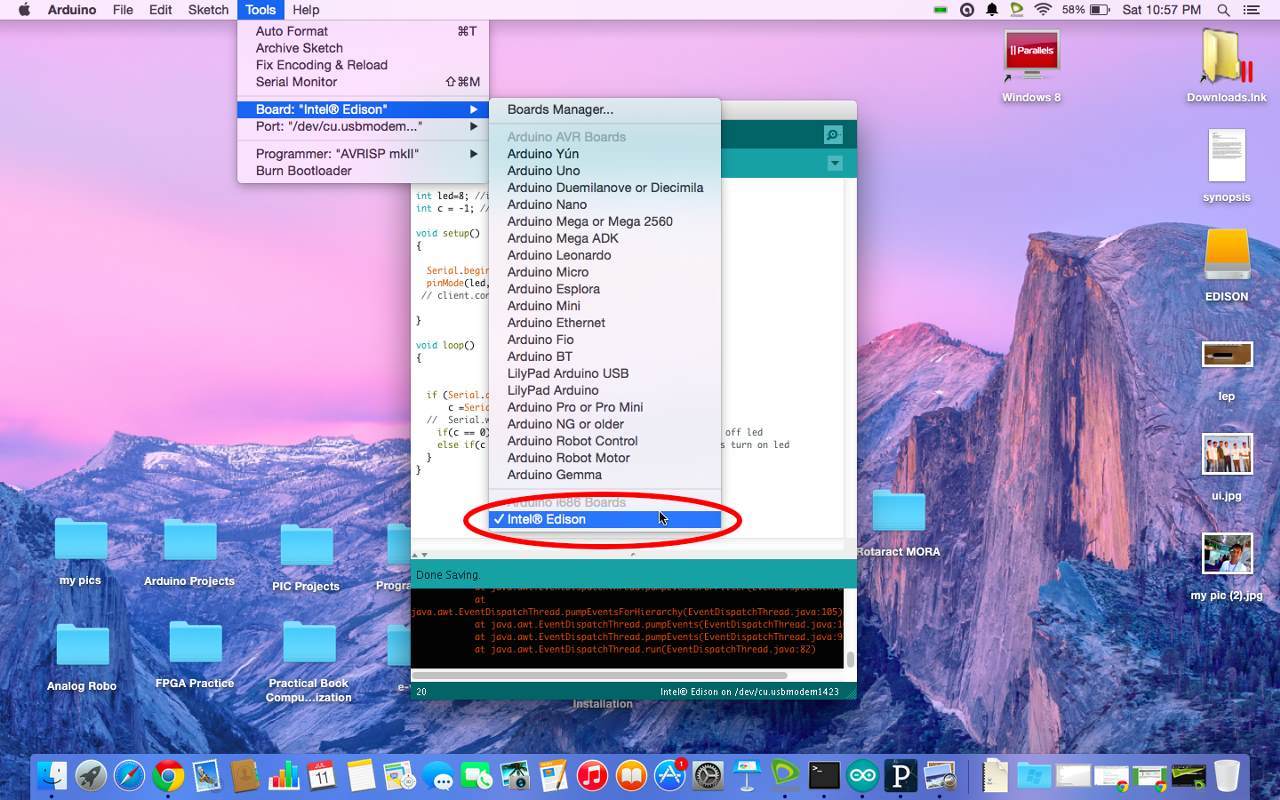Image resolution: width=1280 pixels, height=800 pixels.
Task: Open the Trash in the Dock
Action: (x=1227, y=775)
